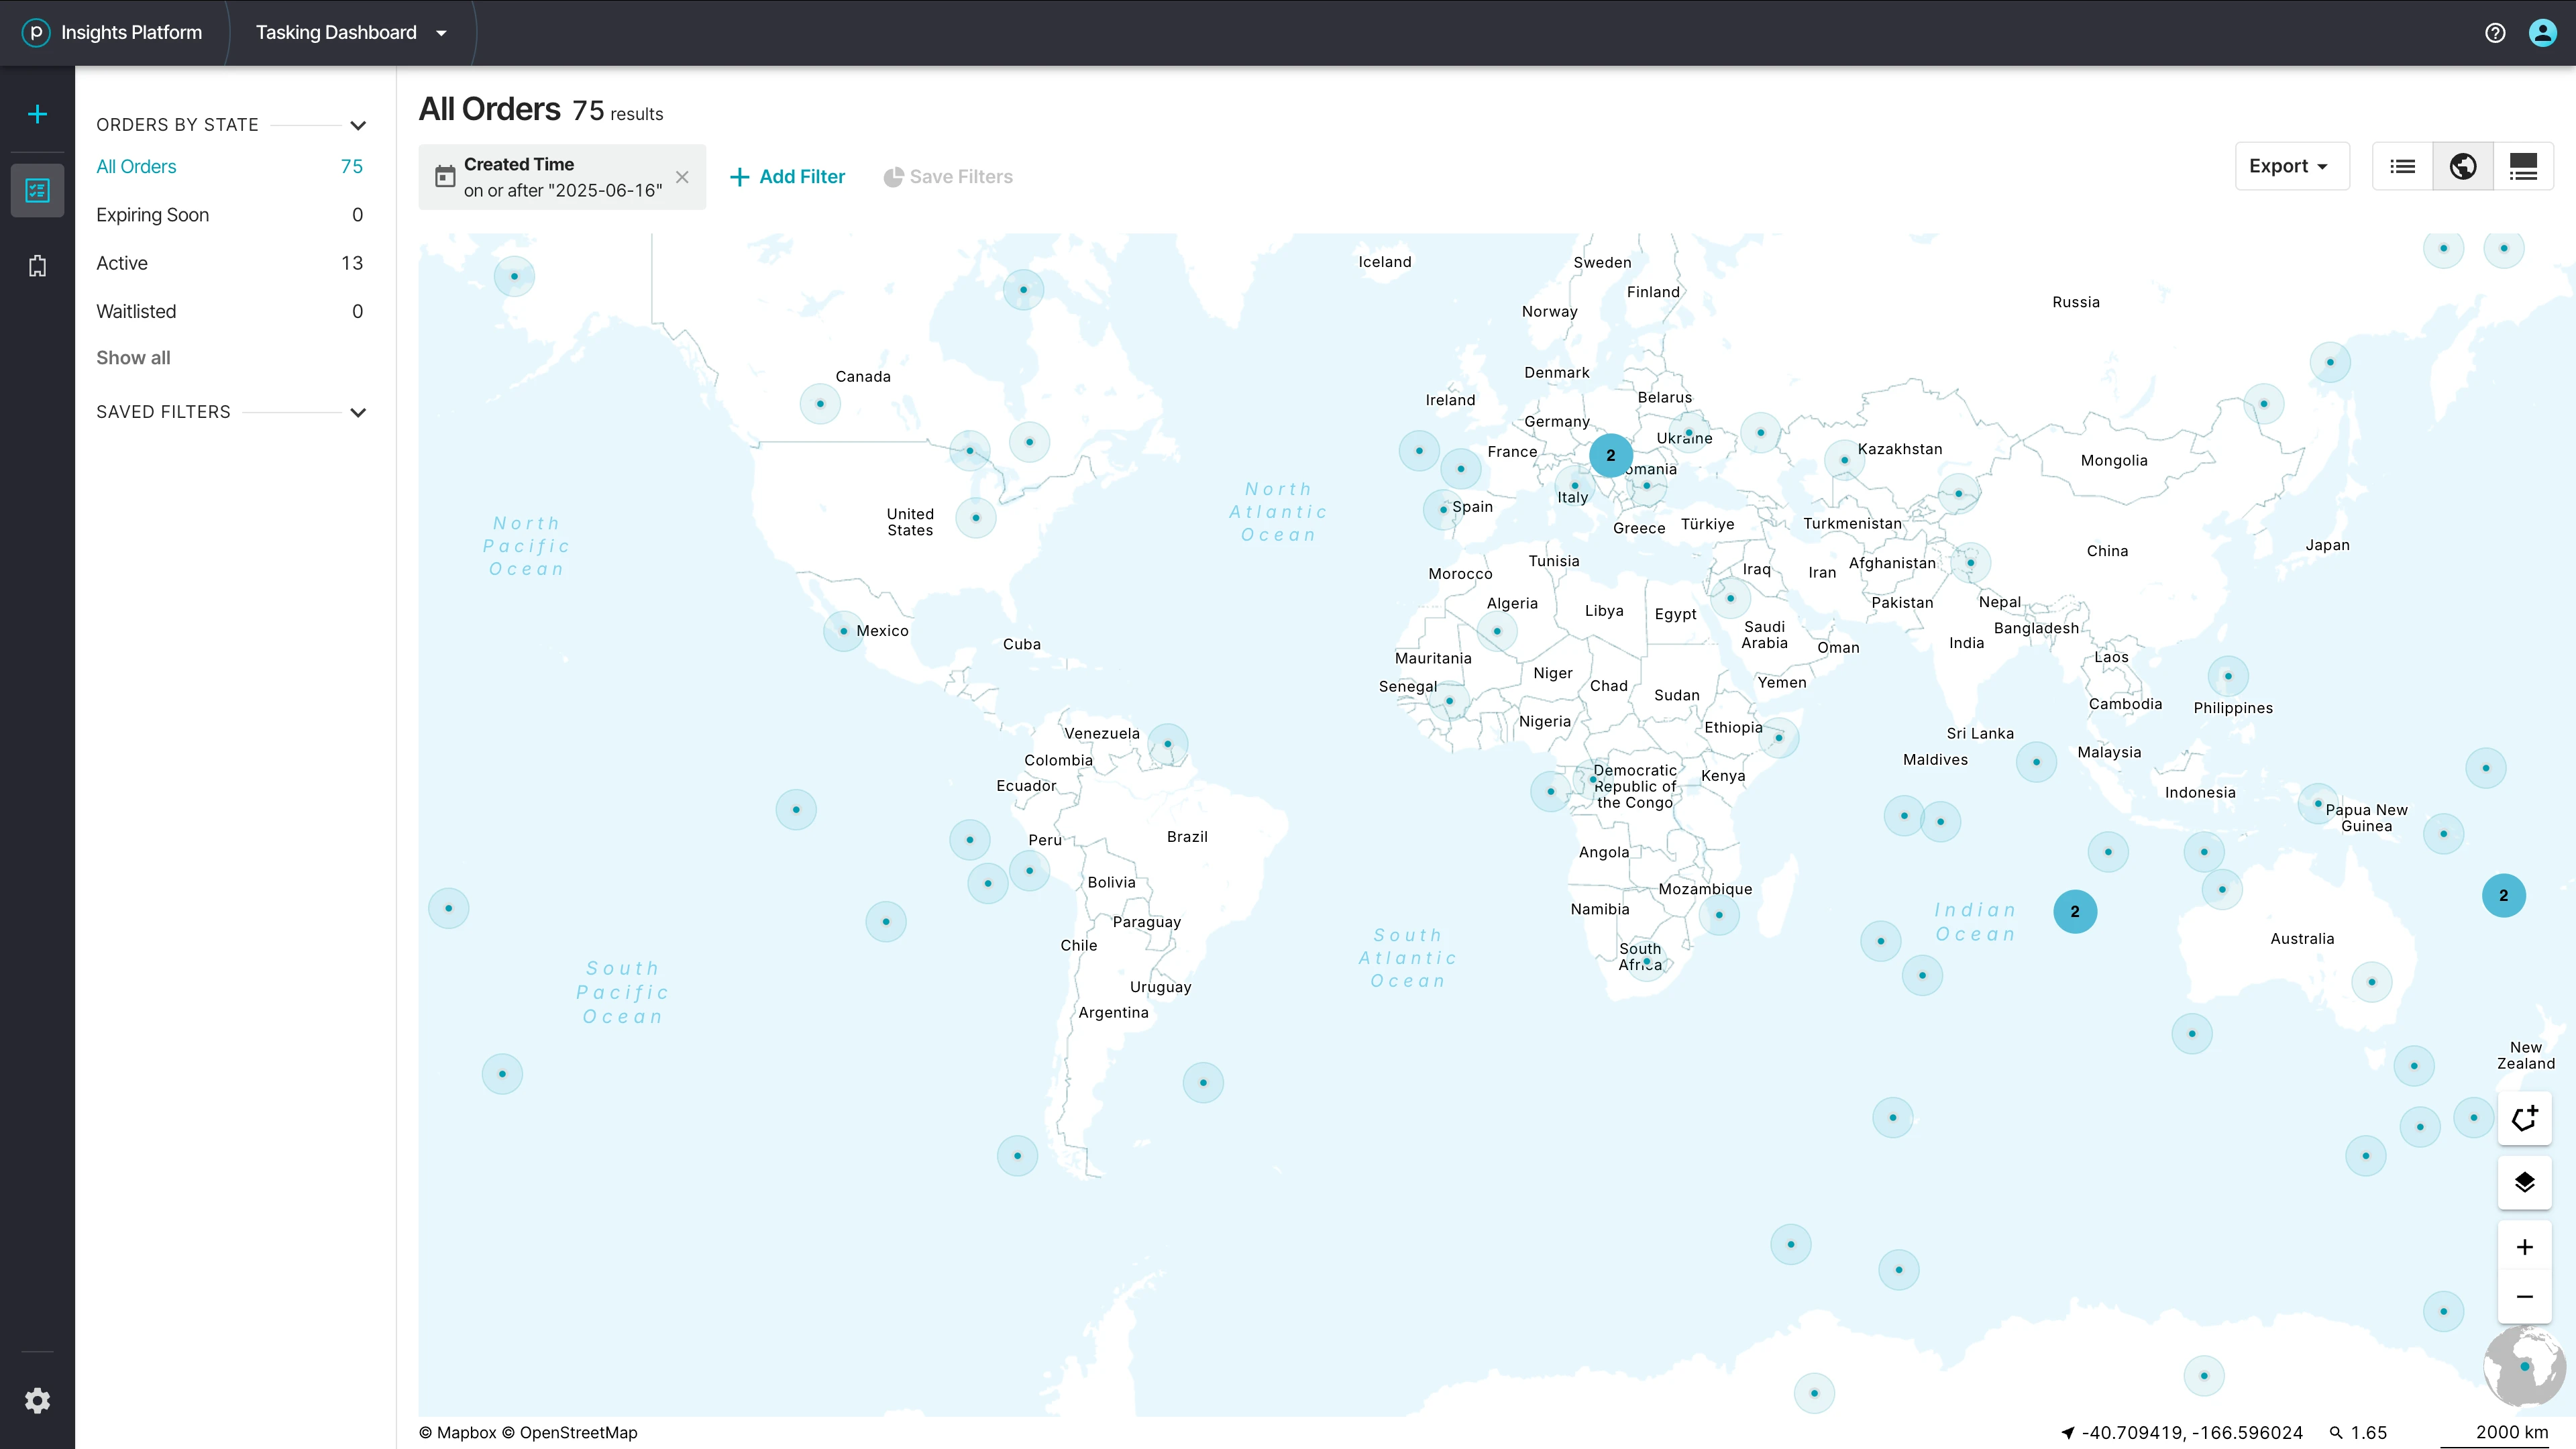This screenshot has height=1449, width=2576.
Task: Remove the Created Time filter chip
Action: [682, 177]
